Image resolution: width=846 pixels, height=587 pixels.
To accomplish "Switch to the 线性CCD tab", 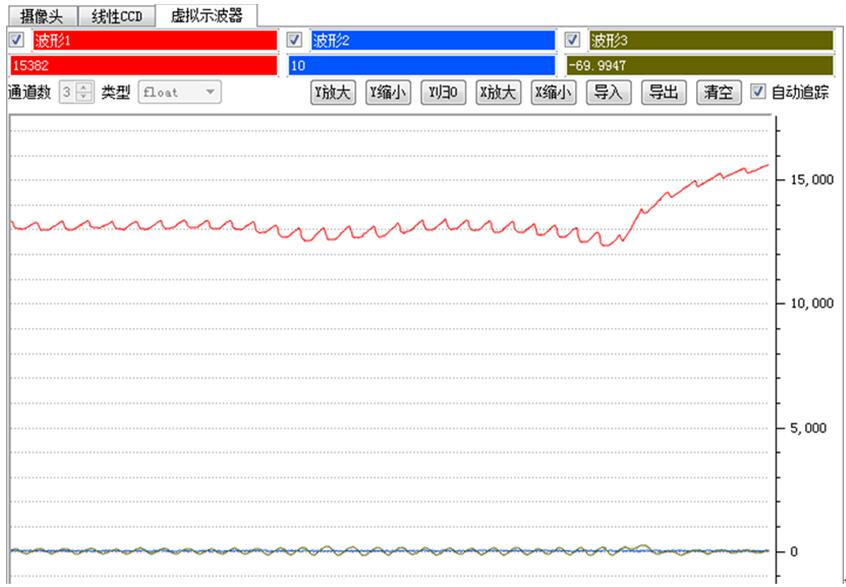I will pyautogui.click(x=117, y=17).
